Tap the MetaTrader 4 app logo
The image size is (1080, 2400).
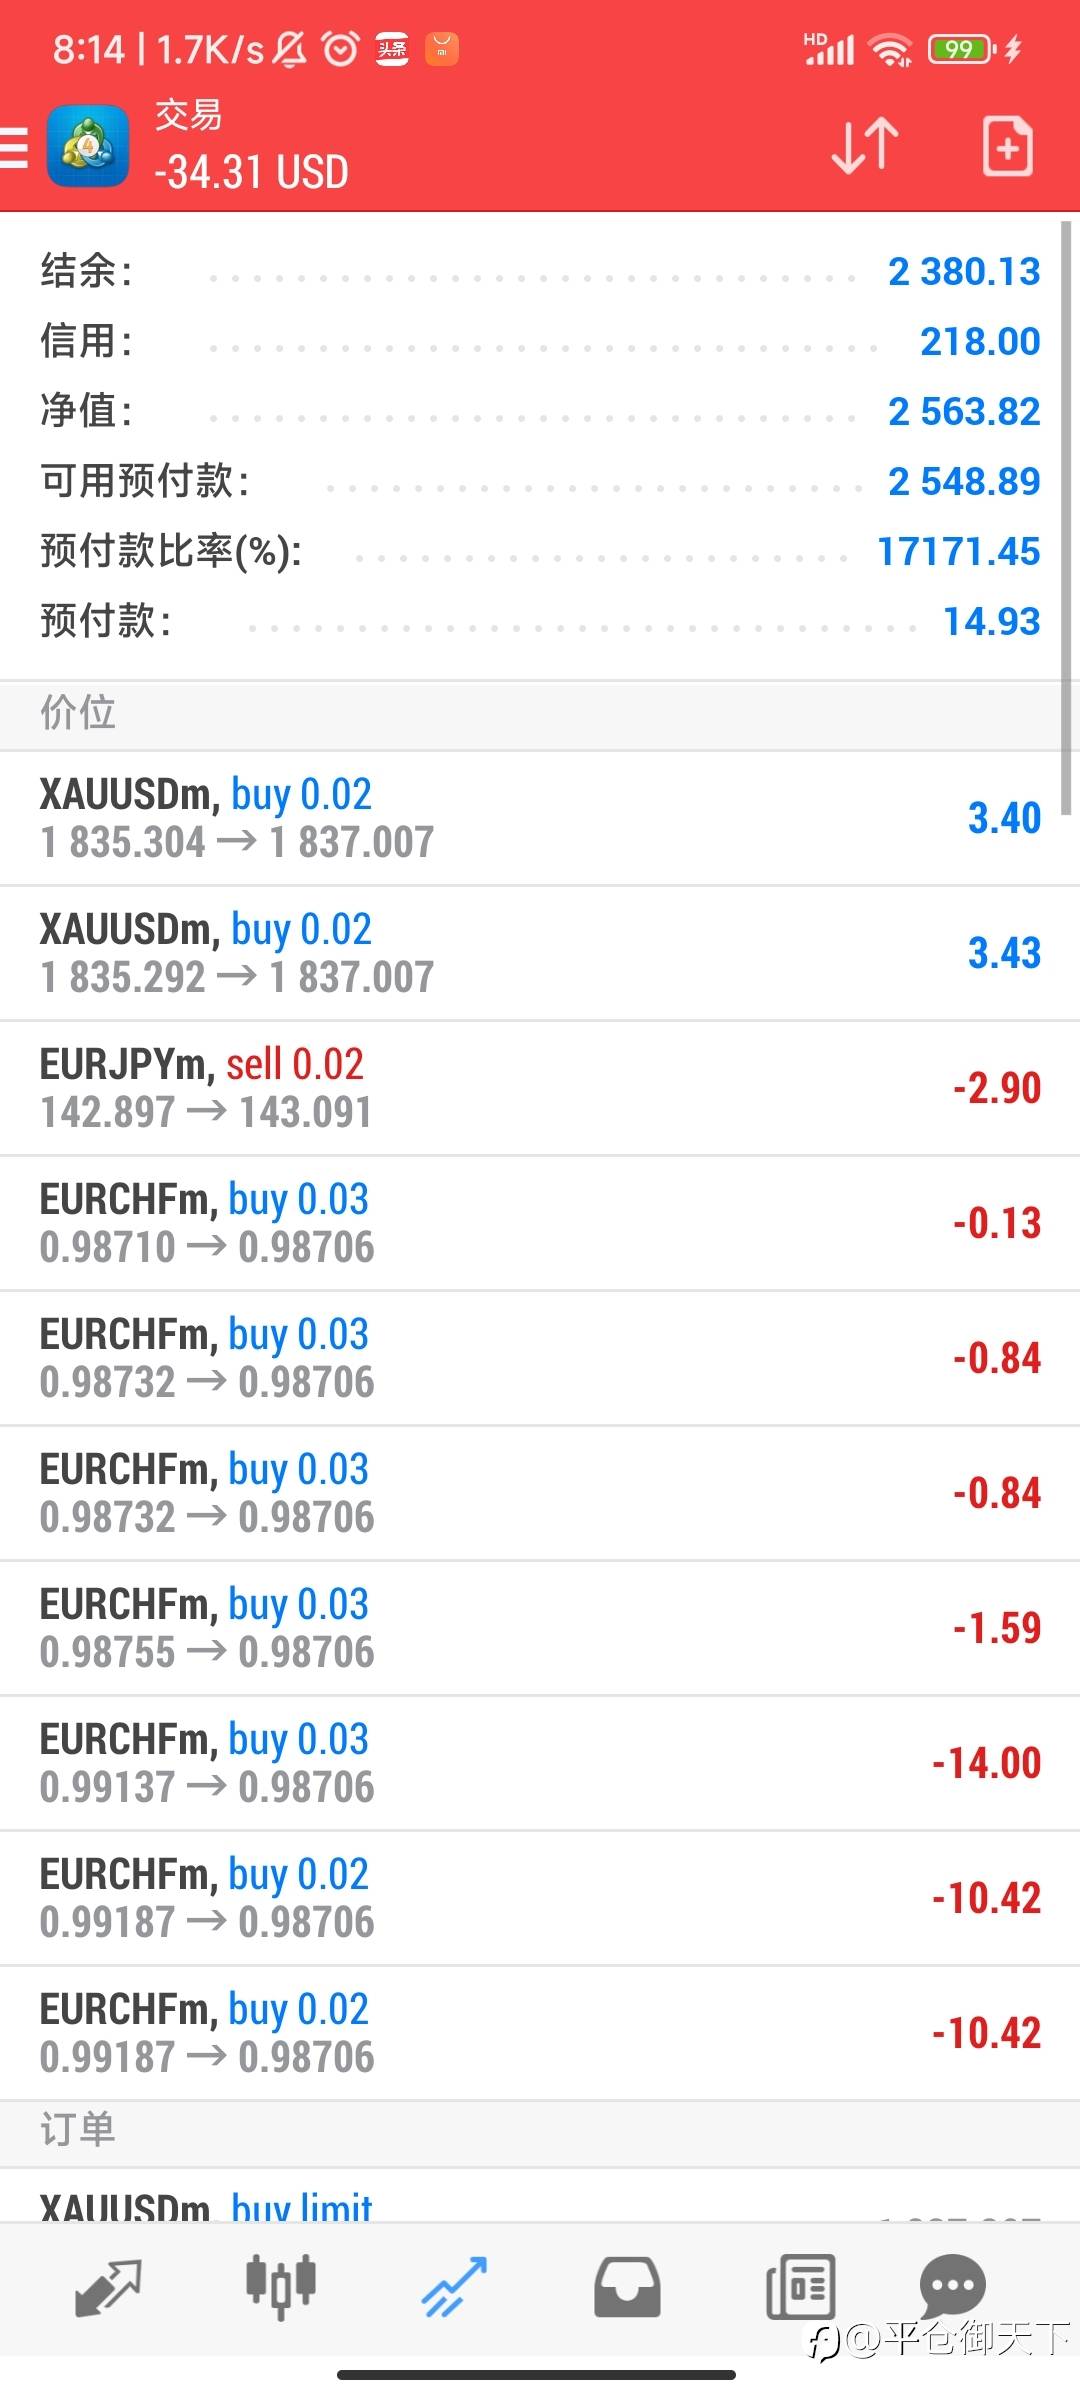pos(88,147)
